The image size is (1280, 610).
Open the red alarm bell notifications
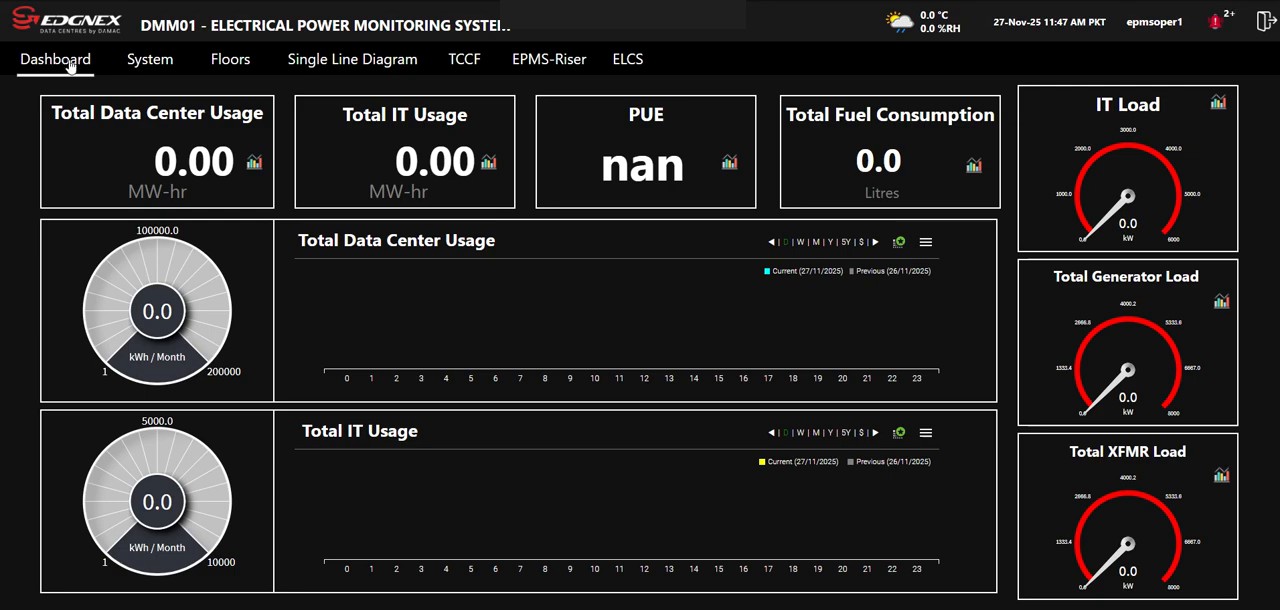pos(1216,22)
